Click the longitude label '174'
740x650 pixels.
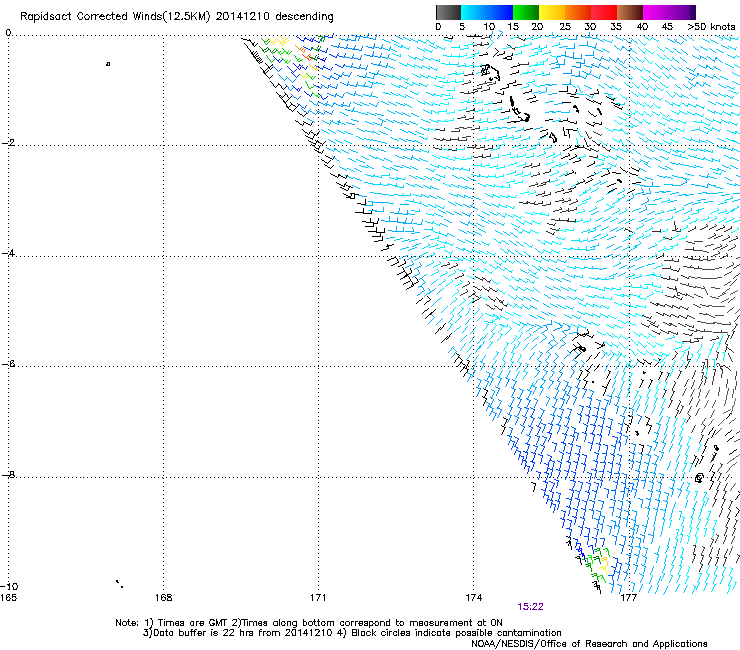pos(473,598)
